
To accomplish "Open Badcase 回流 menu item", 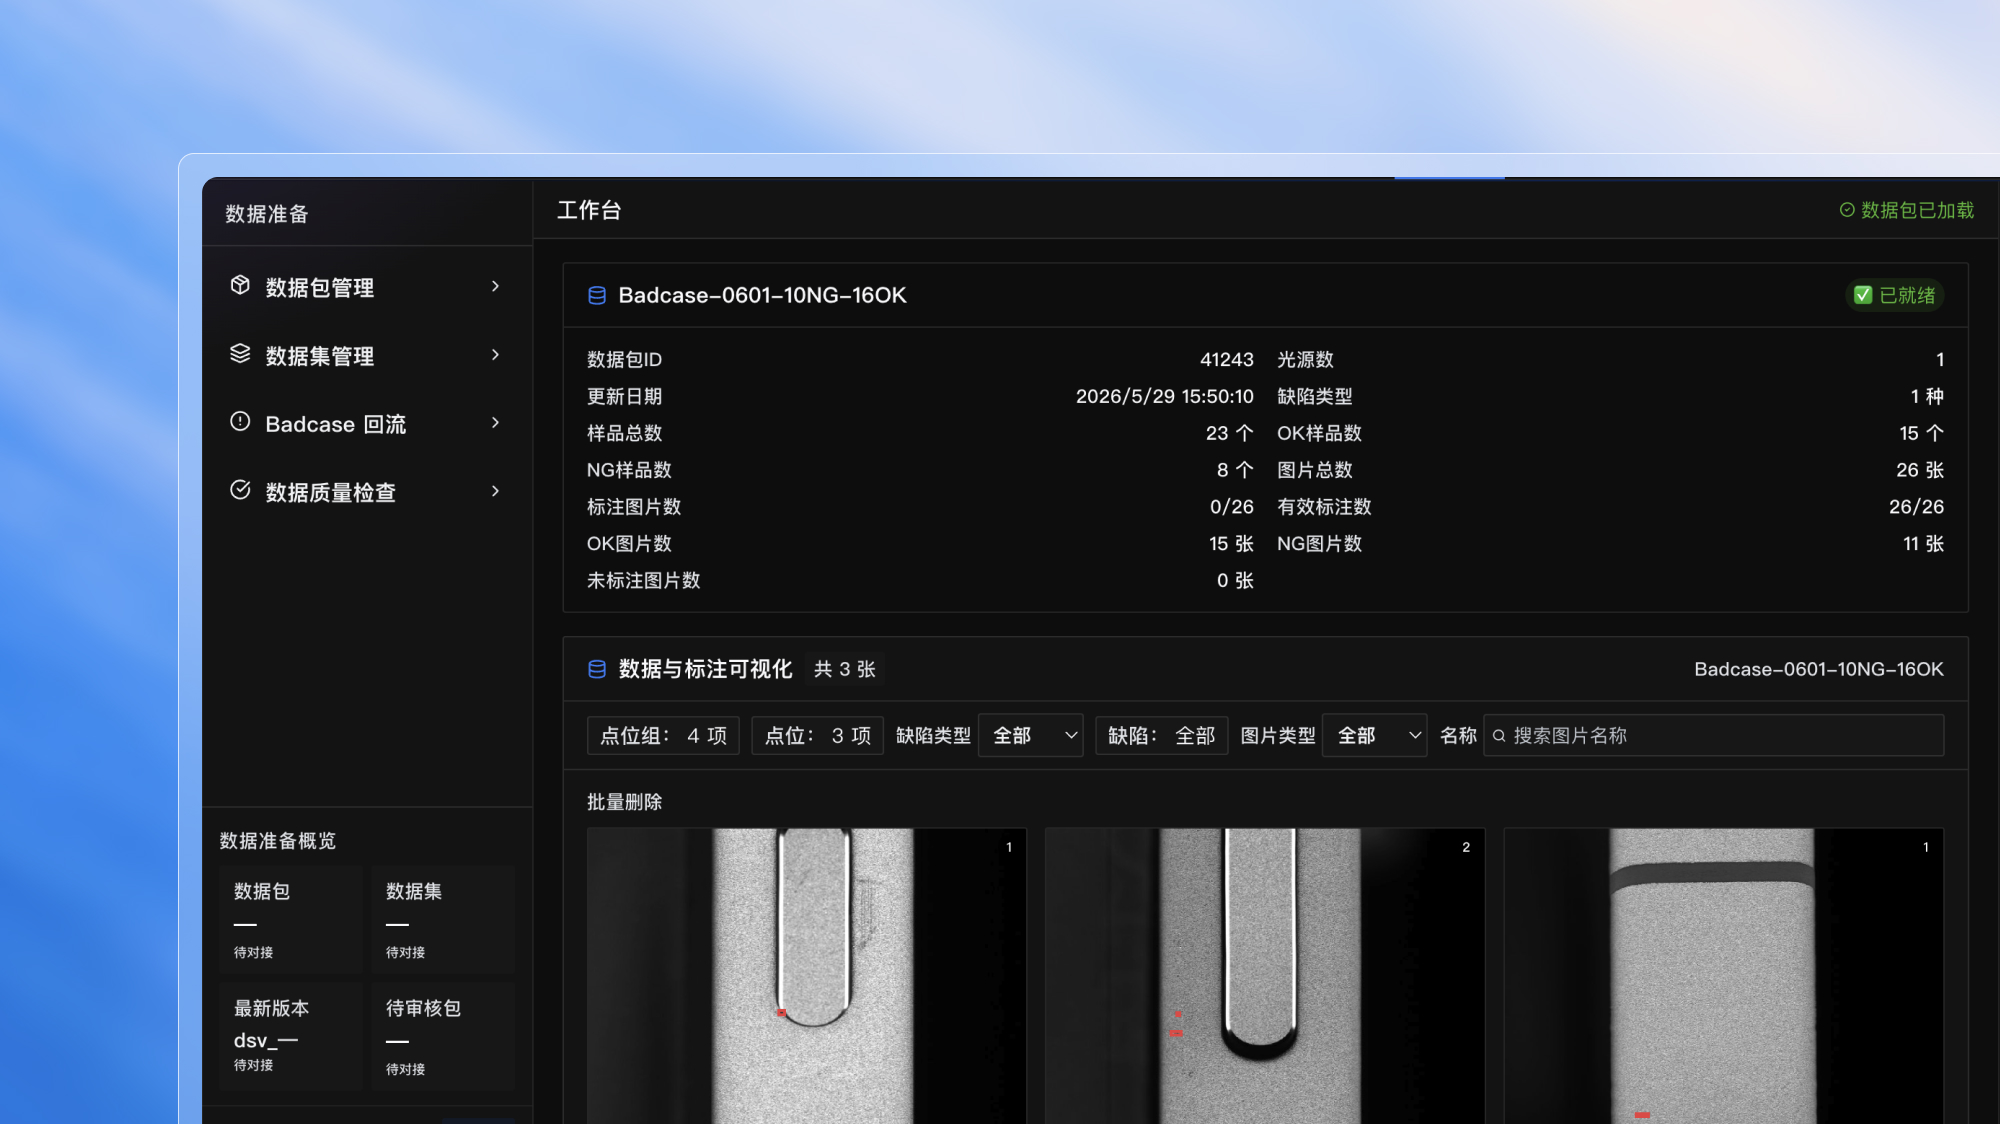I will pos(367,423).
